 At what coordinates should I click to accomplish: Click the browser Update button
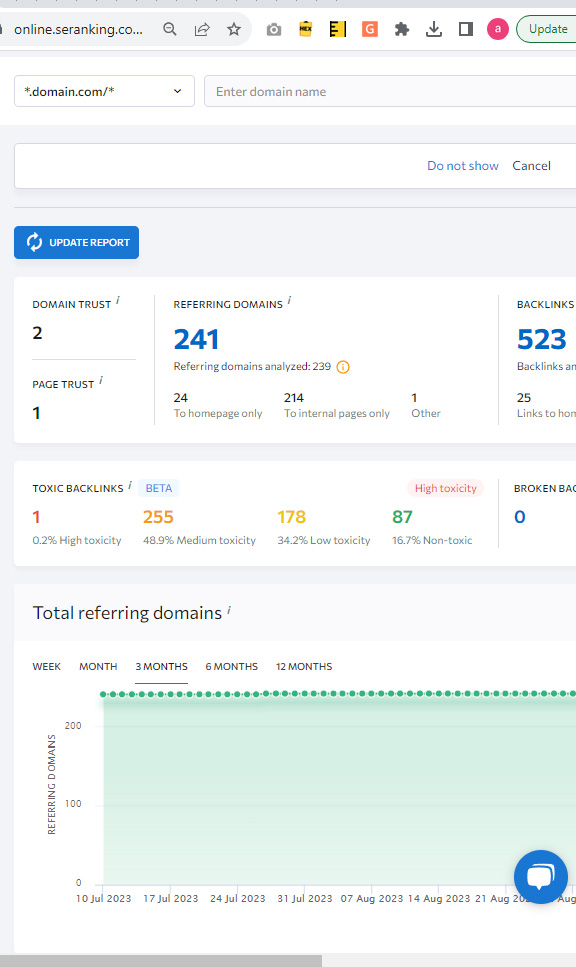tap(548, 29)
